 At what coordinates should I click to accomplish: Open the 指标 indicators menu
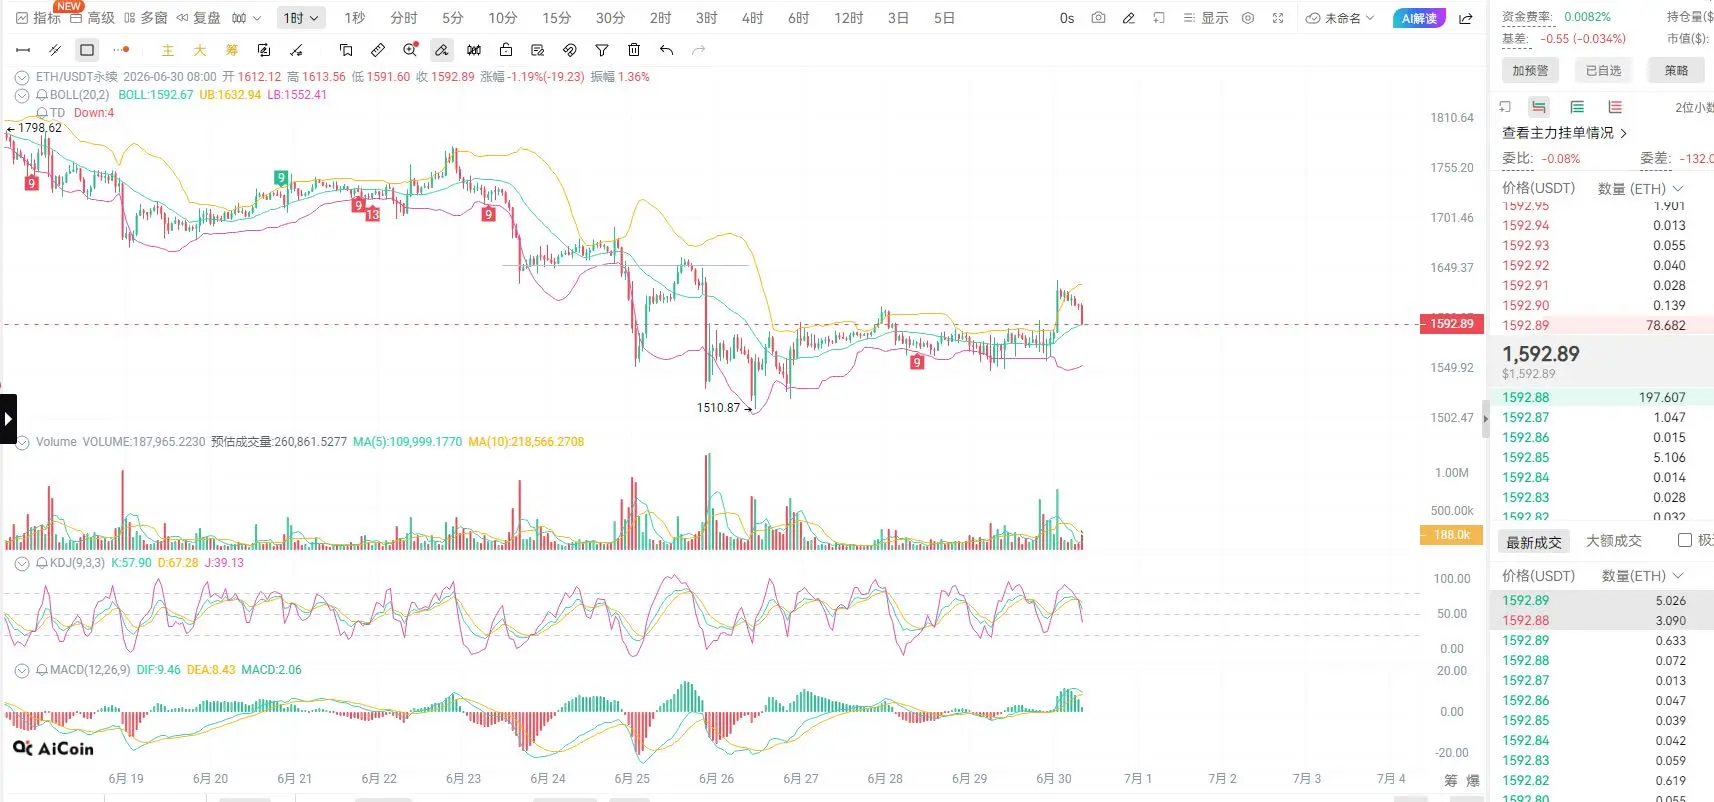pyautogui.click(x=39, y=18)
